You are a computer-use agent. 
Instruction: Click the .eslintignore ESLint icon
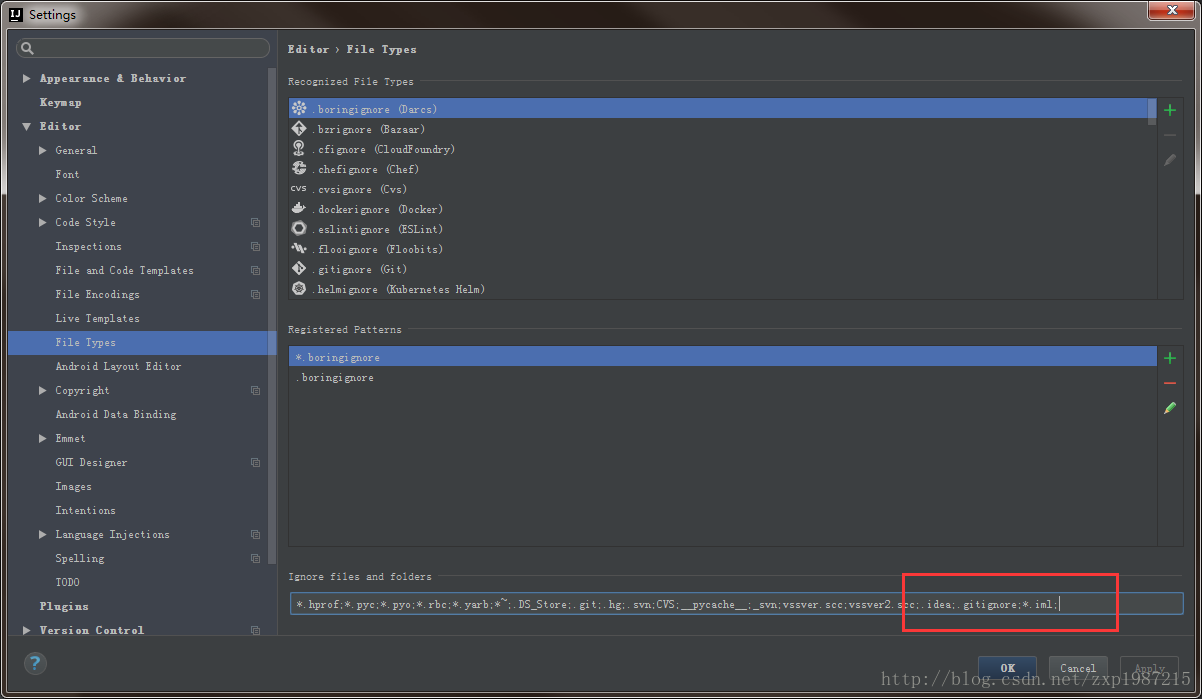pyautogui.click(x=299, y=229)
